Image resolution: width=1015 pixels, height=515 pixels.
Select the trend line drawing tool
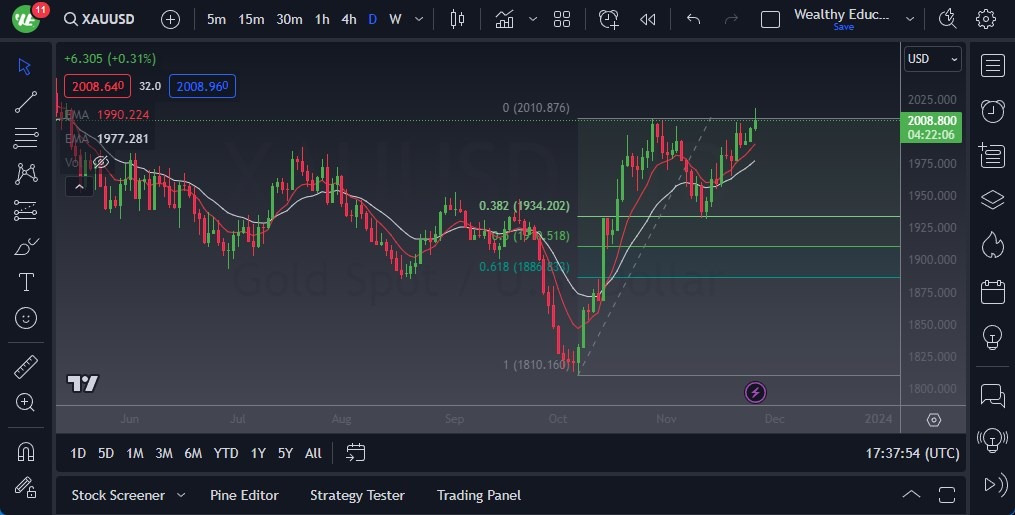click(x=26, y=102)
